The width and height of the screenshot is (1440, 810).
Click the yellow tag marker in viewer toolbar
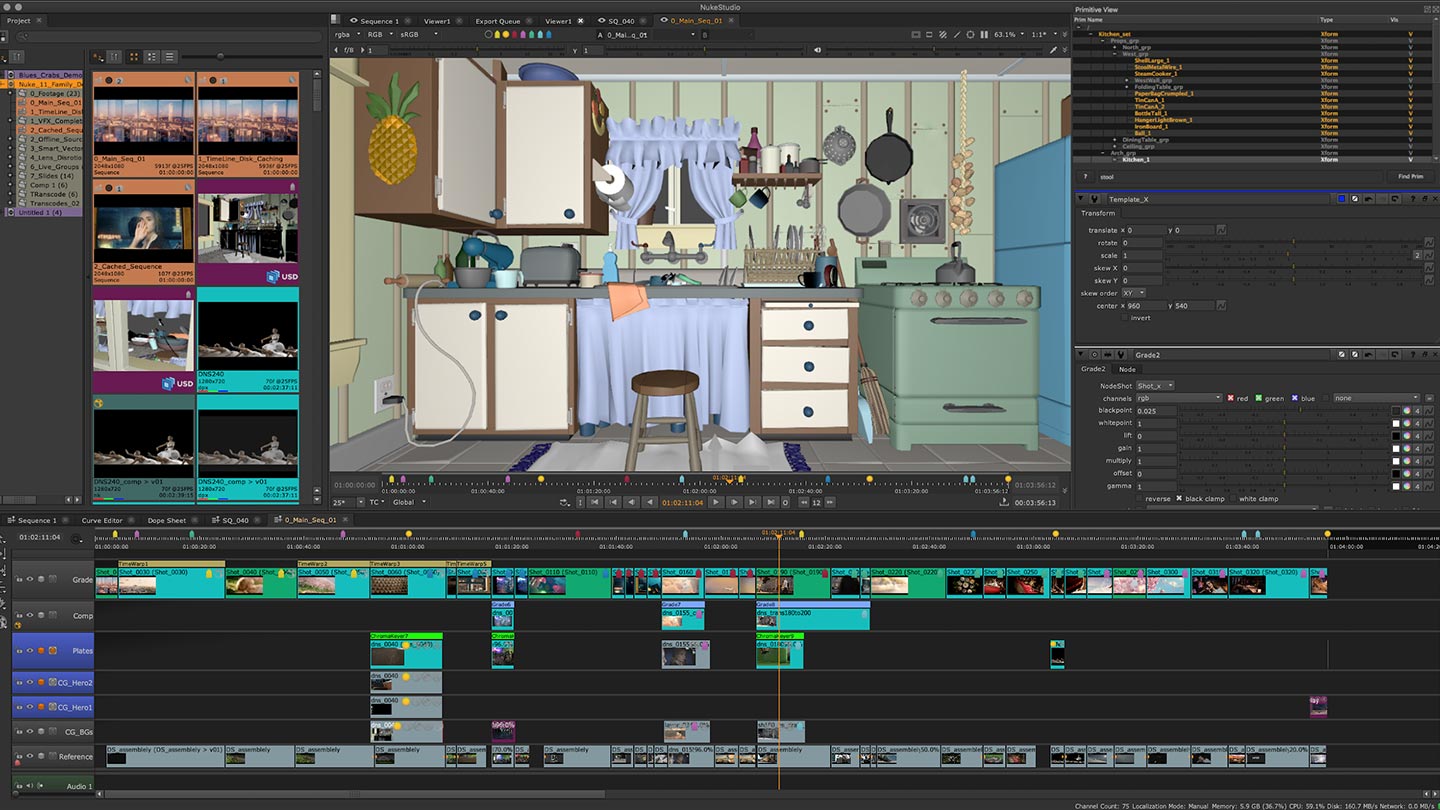(x=497, y=34)
